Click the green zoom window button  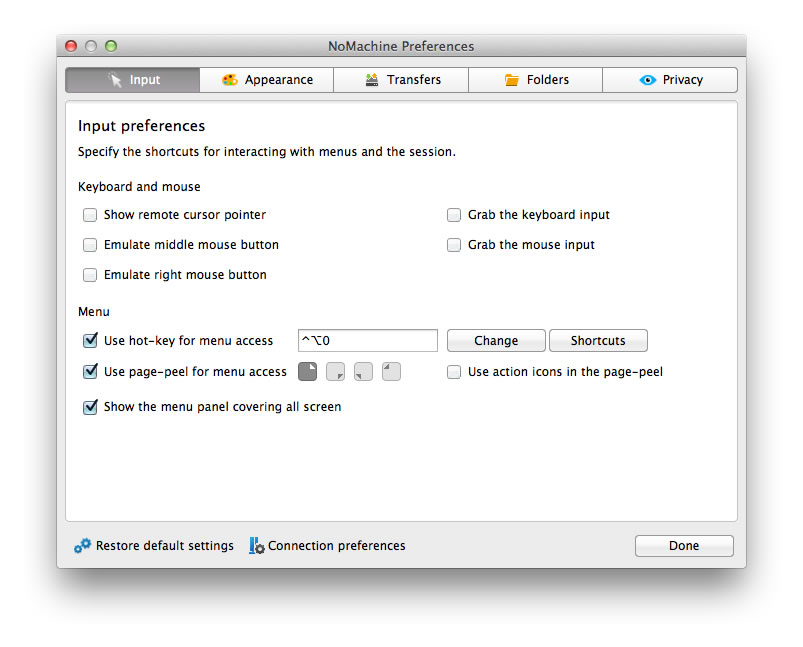(x=111, y=46)
